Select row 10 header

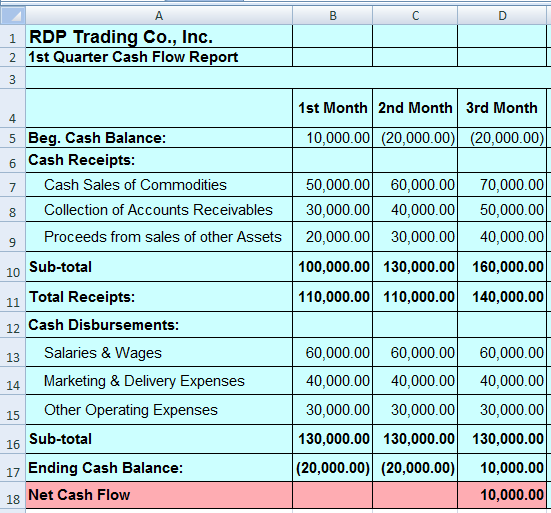(13, 267)
